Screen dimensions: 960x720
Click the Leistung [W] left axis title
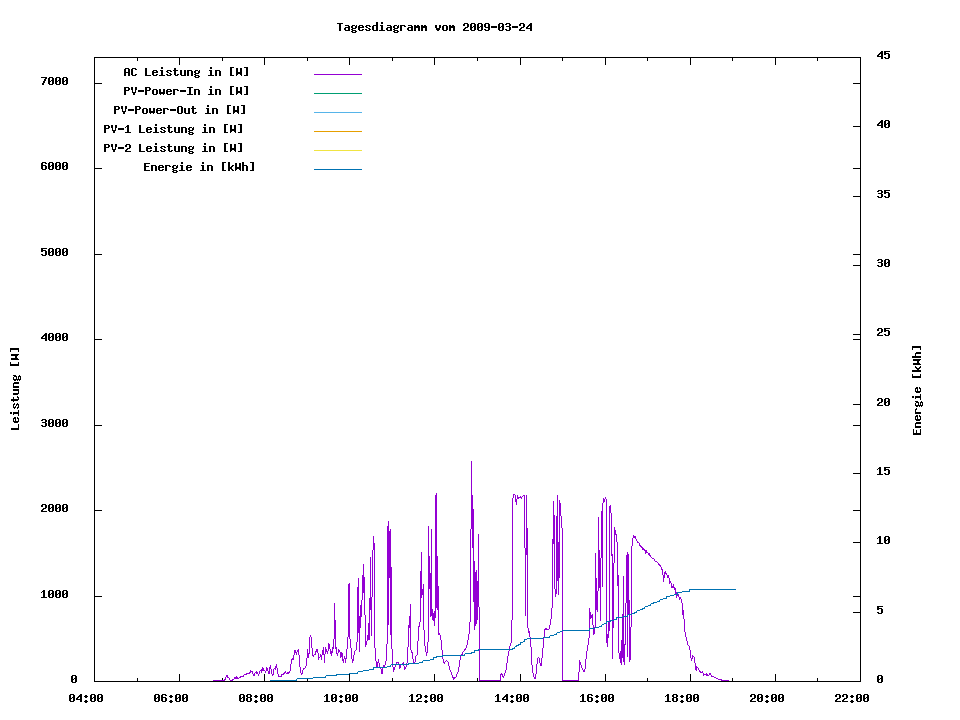(15, 389)
